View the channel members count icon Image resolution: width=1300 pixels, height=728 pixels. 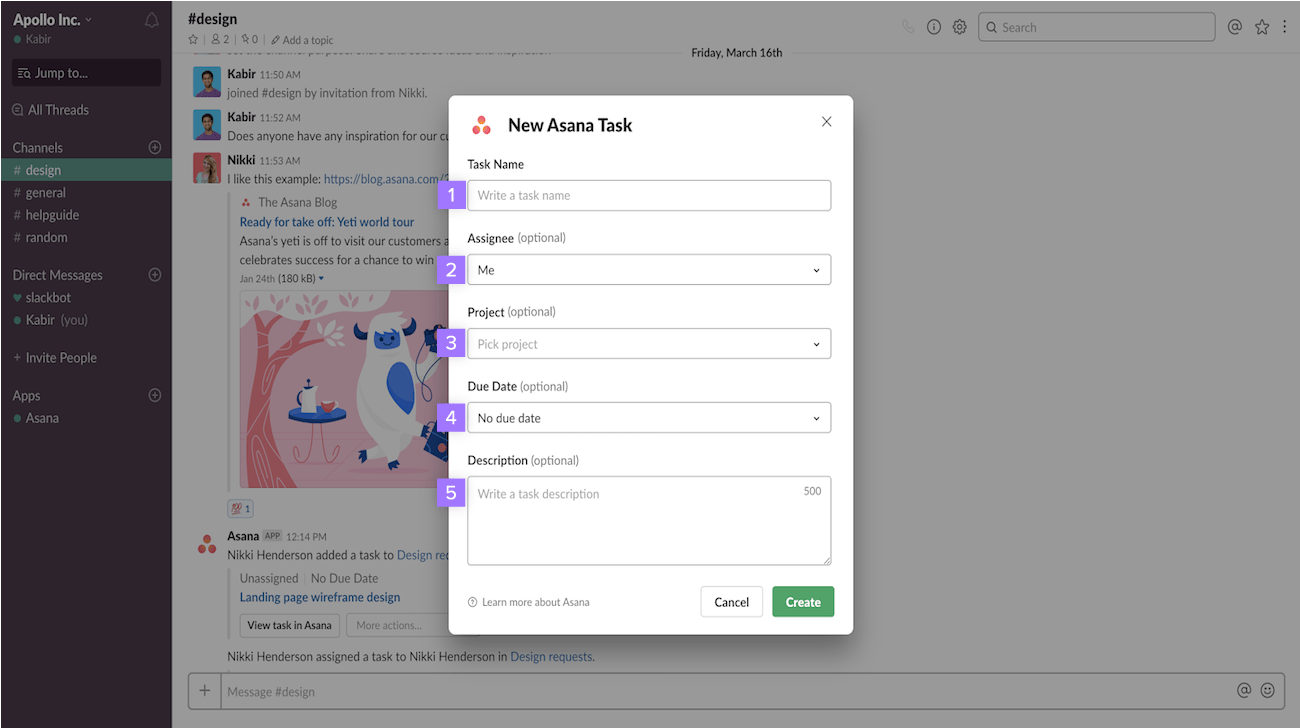(x=220, y=40)
